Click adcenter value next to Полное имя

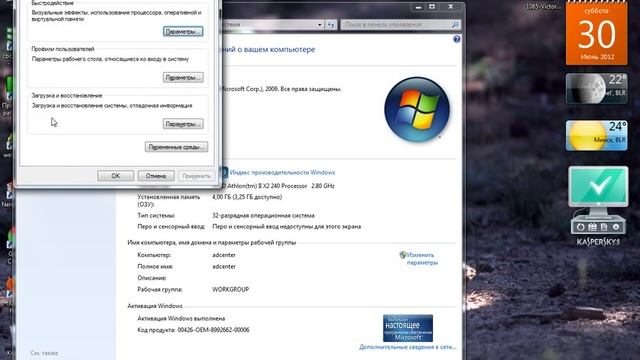(224, 267)
